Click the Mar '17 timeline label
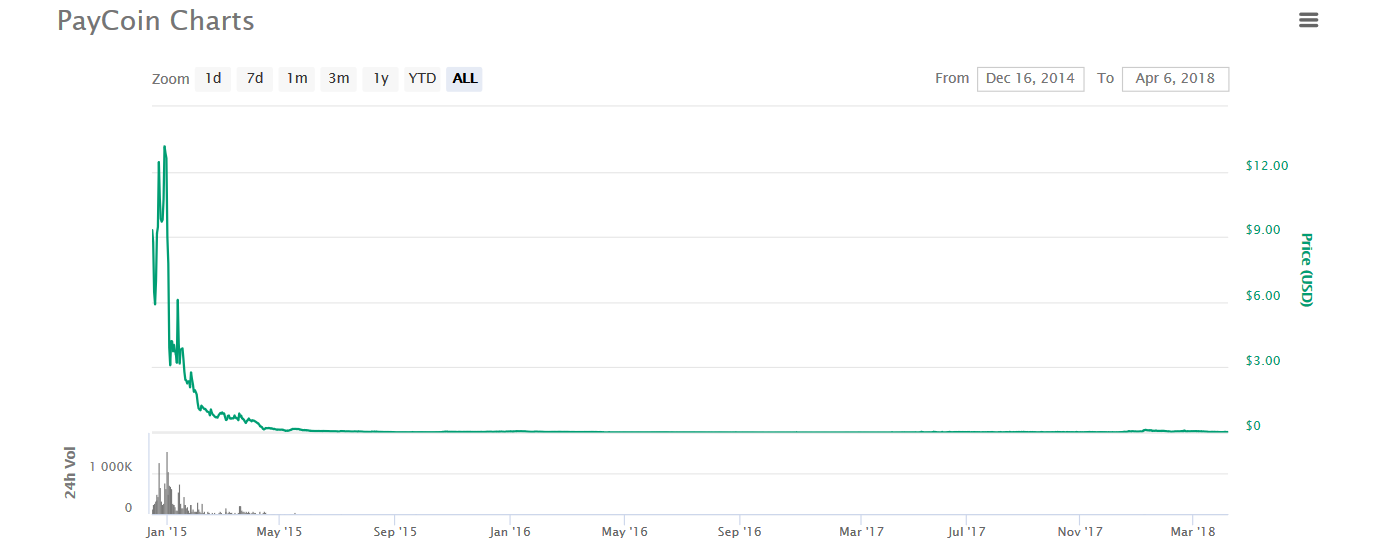This screenshot has width=1379, height=551. click(x=862, y=532)
